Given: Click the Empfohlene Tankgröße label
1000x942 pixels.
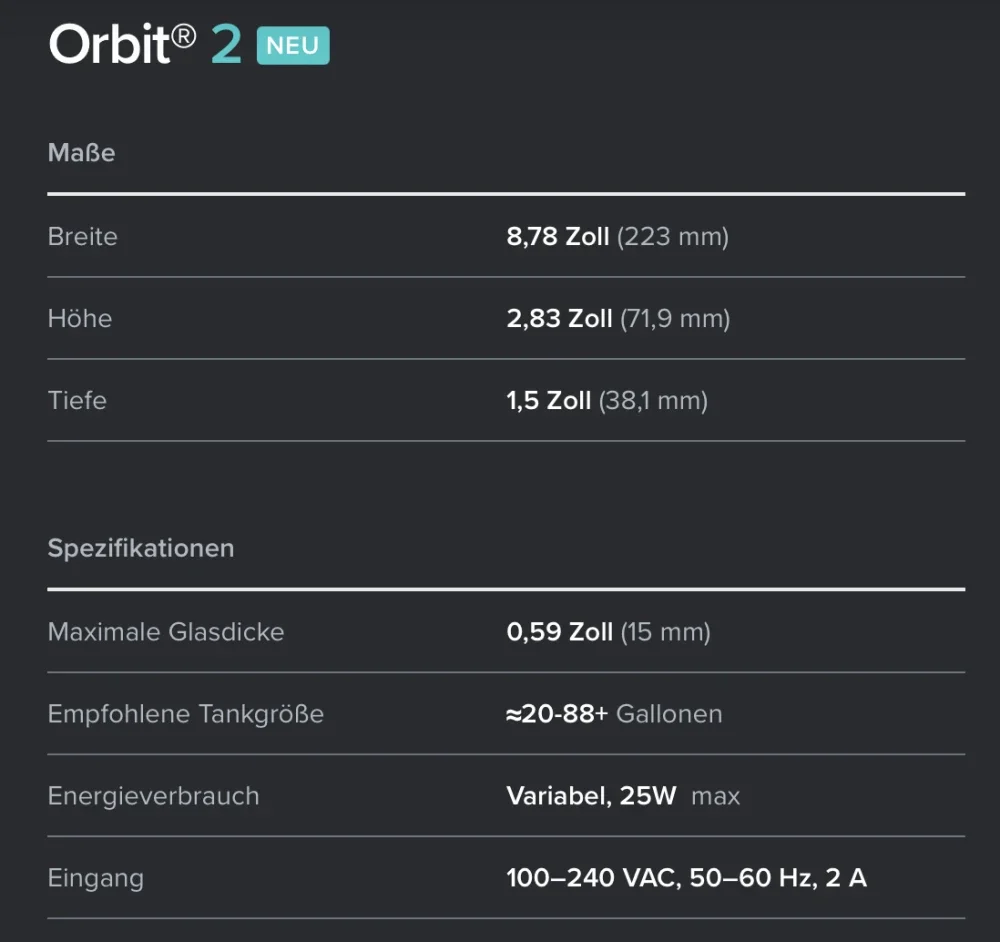Looking at the screenshot, I should coord(186,714).
